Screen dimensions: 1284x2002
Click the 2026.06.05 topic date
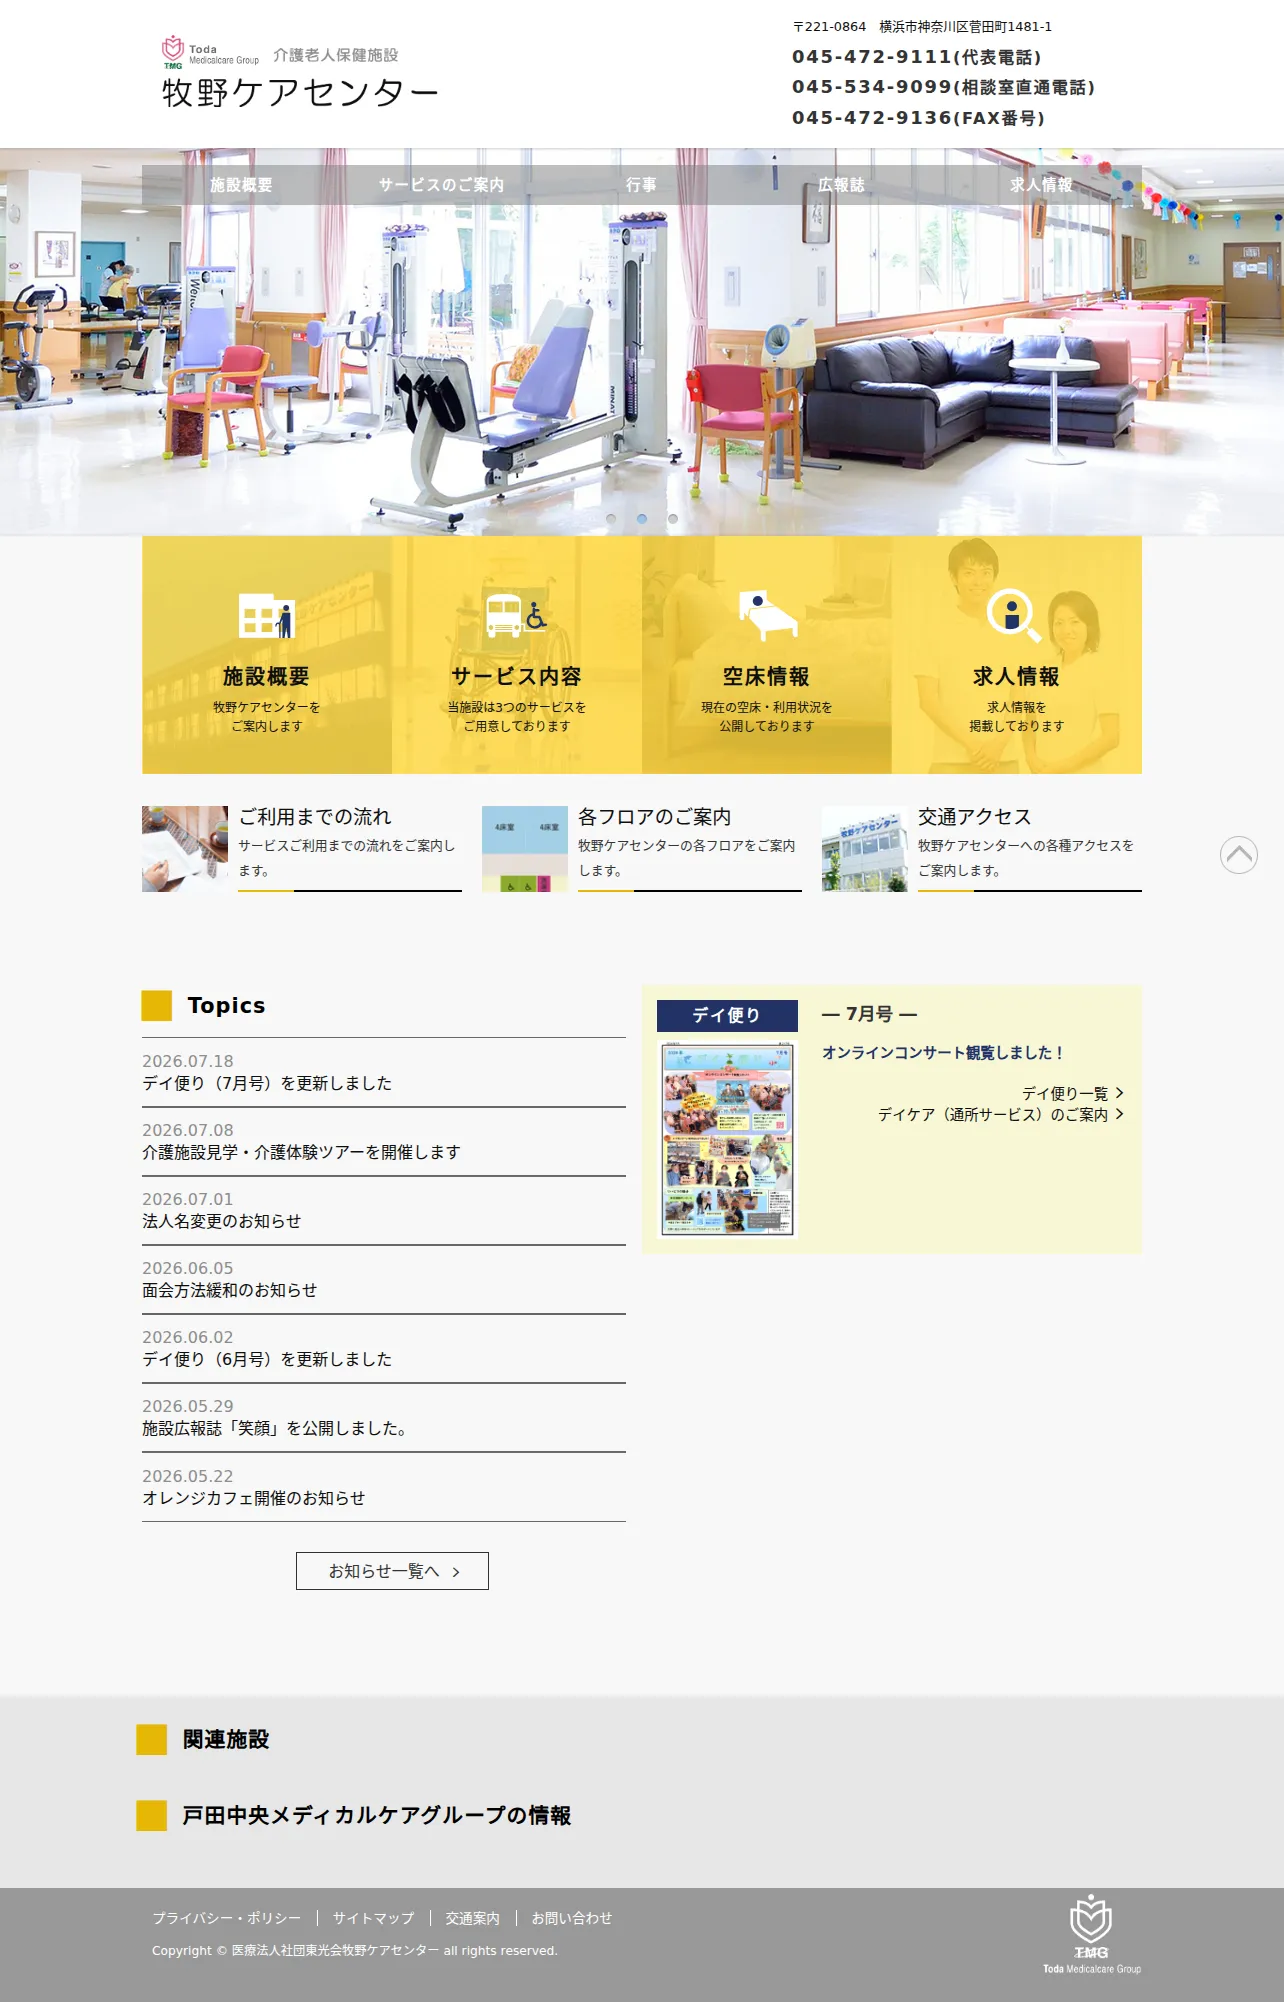[x=188, y=1268]
